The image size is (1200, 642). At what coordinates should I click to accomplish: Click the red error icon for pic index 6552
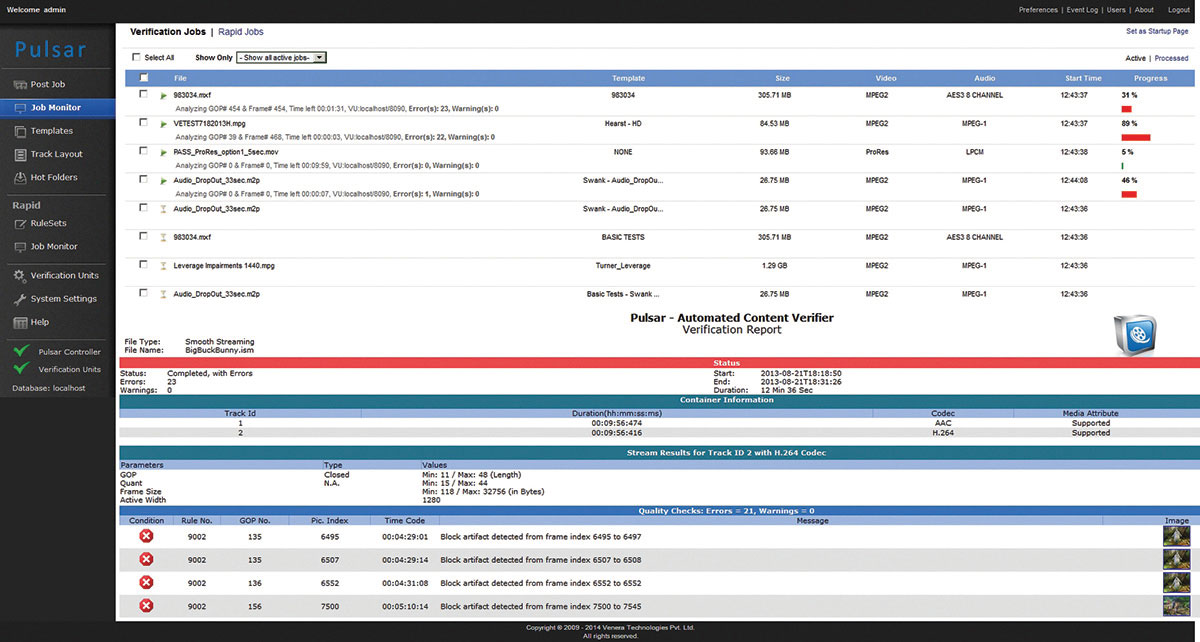146,583
